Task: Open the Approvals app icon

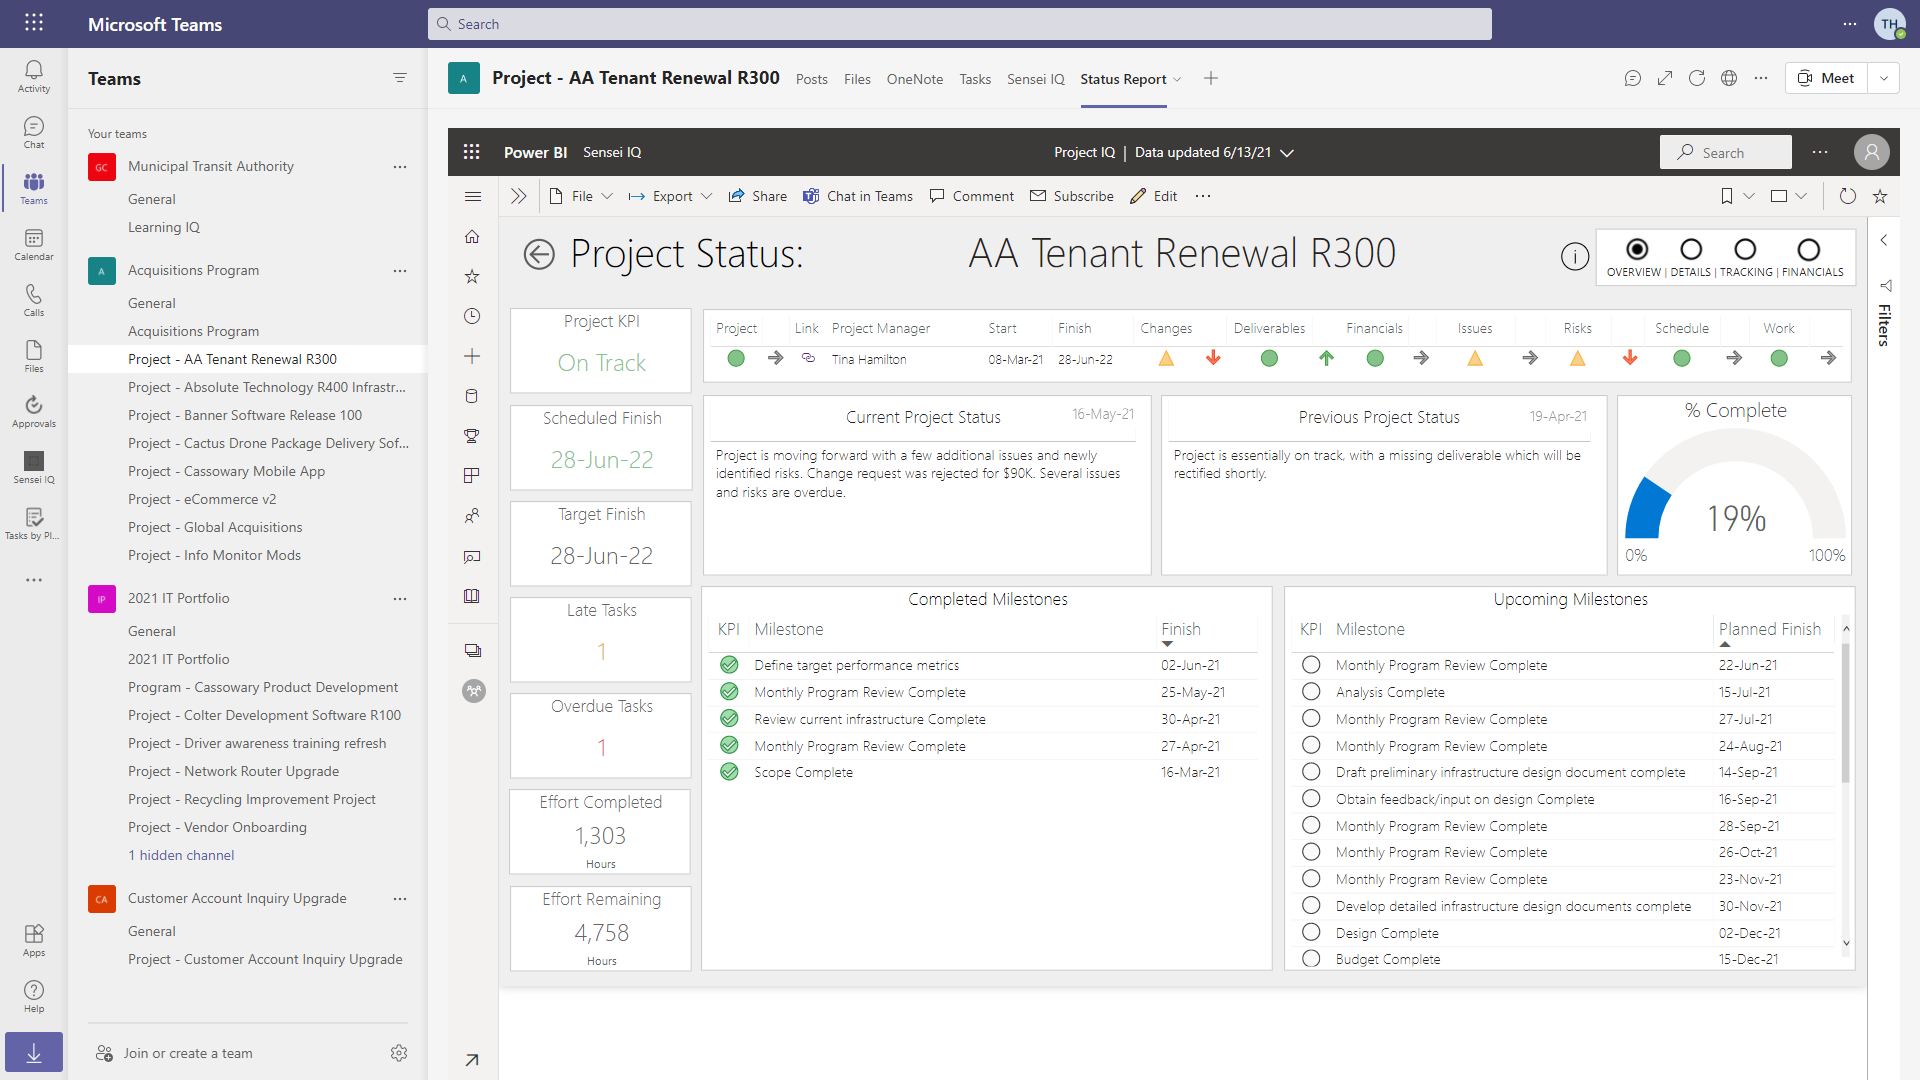Action: coord(33,411)
